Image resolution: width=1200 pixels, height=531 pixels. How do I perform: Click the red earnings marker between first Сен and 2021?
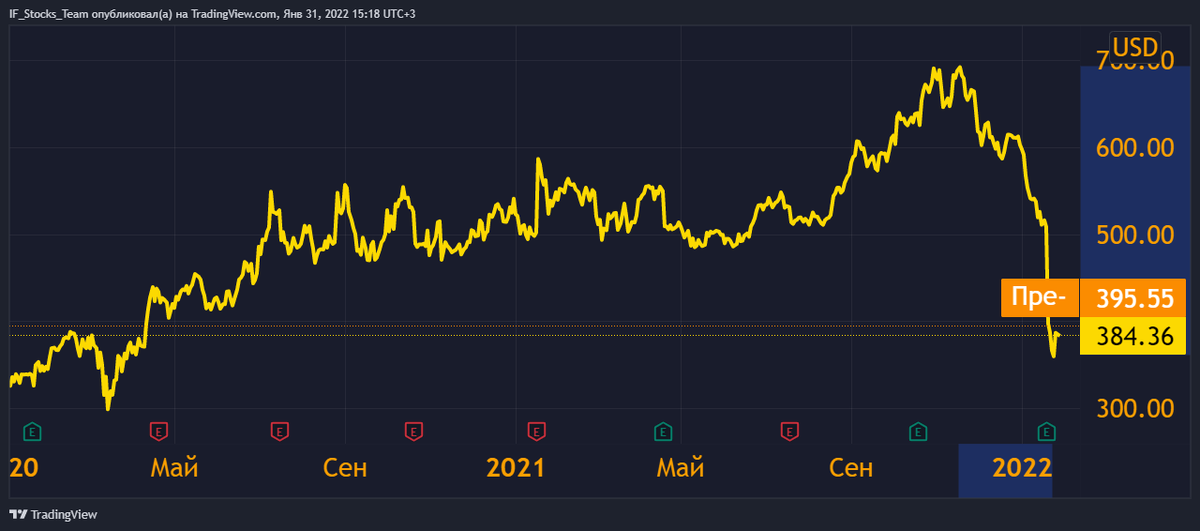[x=413, y=431]
